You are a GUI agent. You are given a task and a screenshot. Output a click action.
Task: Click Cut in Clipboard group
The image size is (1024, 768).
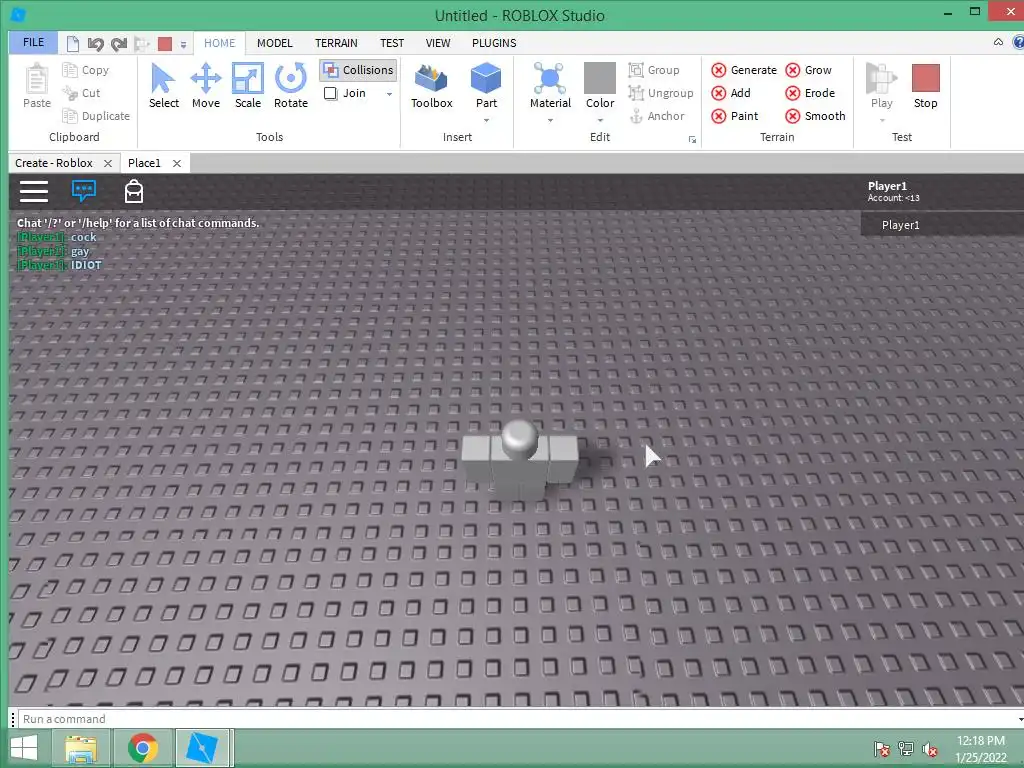[x=81, y=93]
